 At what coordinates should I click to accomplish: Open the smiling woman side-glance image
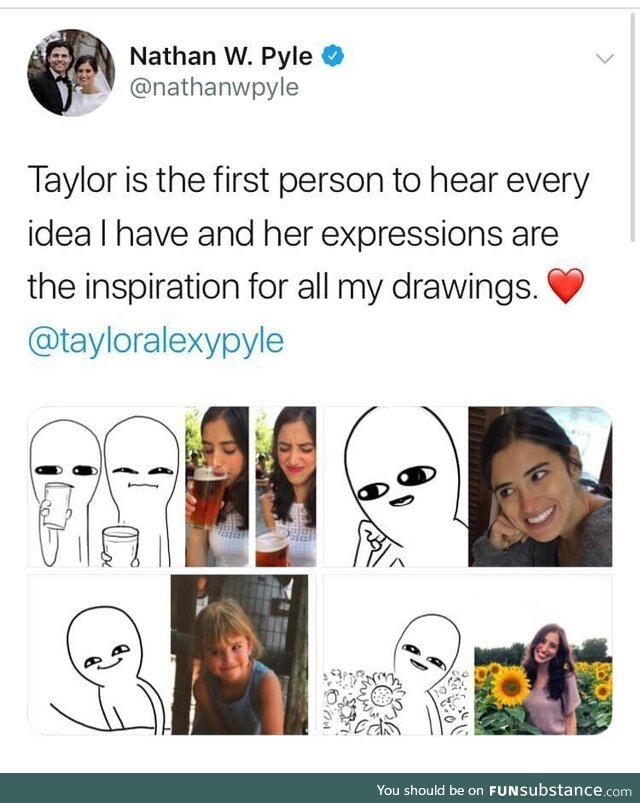tap(468, 487)
